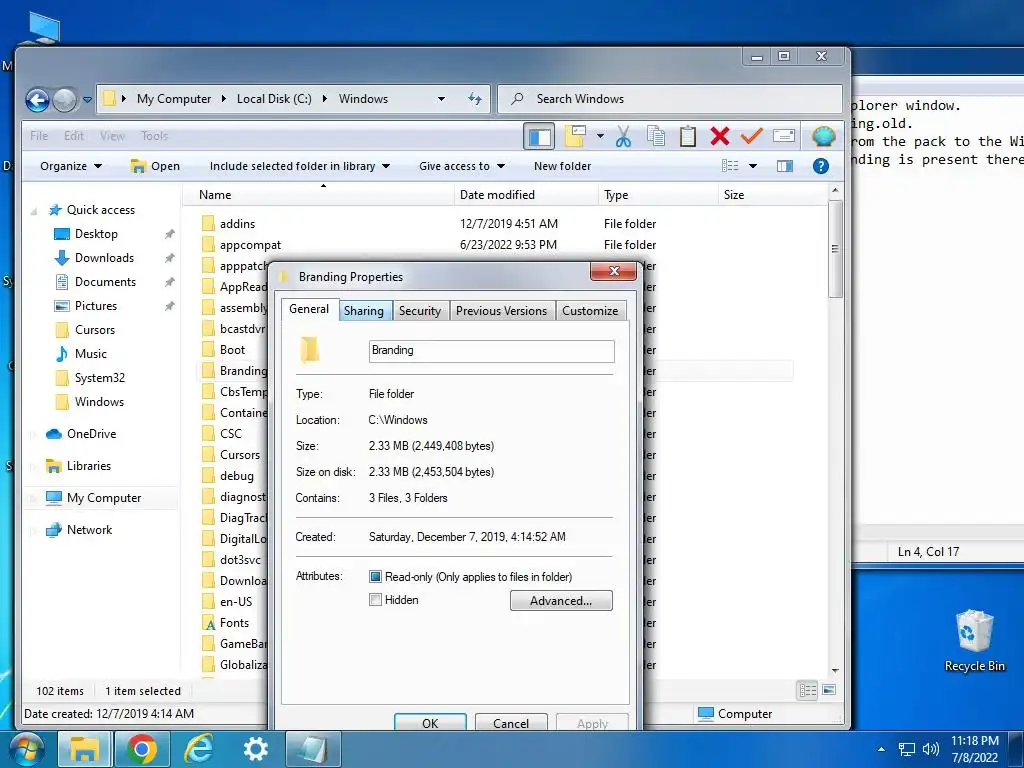Click the network icon in system tray
Screen dimensions: 1024x768
coord(906,749)
